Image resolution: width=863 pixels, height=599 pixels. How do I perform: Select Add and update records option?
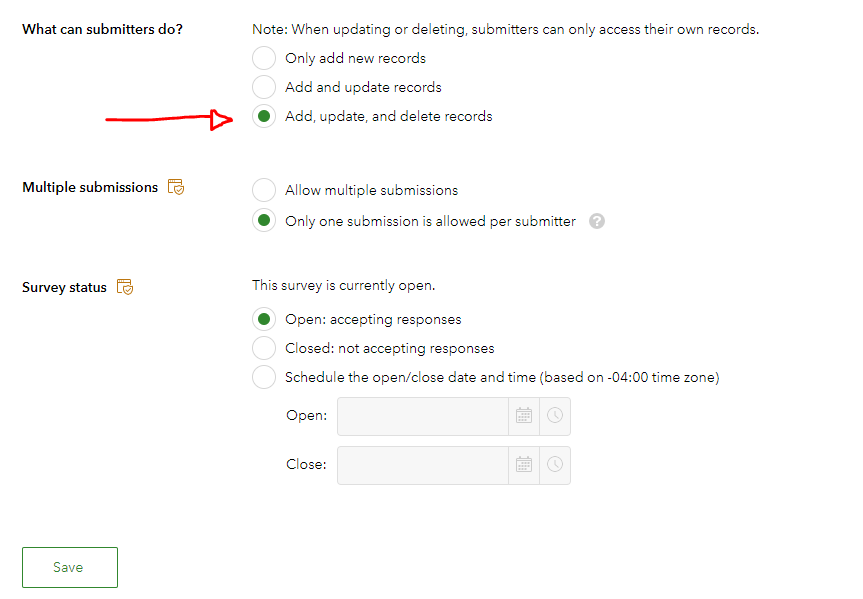pyautogui.click(x=264, y=87)
